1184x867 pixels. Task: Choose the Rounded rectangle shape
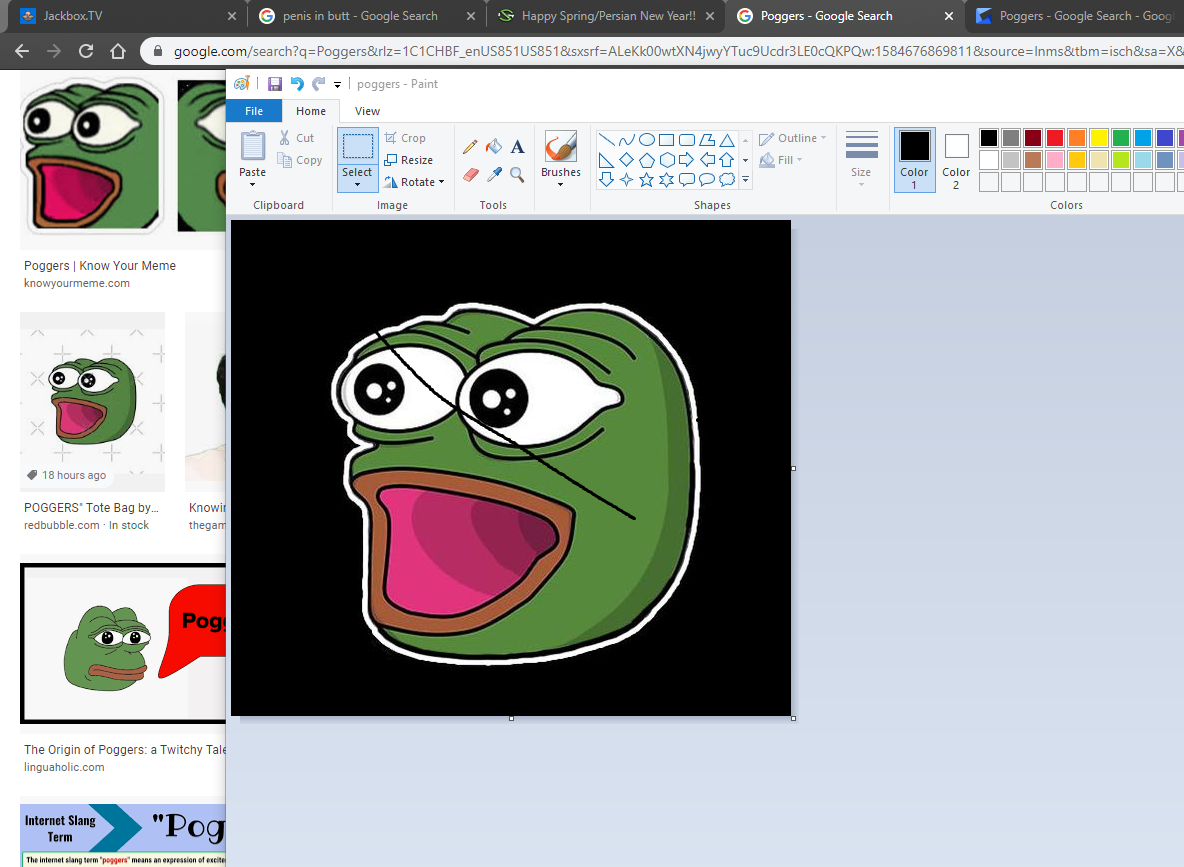coord(687,140)
